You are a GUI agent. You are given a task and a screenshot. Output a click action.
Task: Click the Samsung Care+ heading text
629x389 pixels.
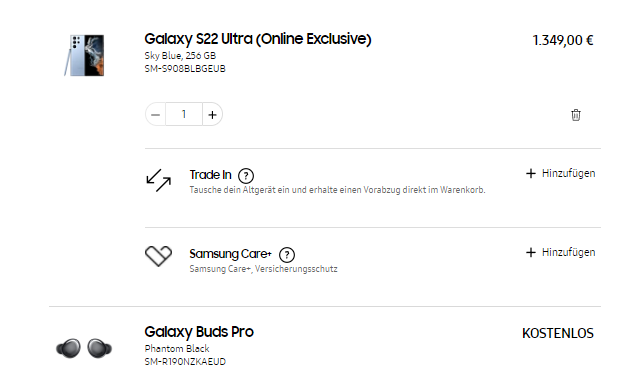(231, 254)
